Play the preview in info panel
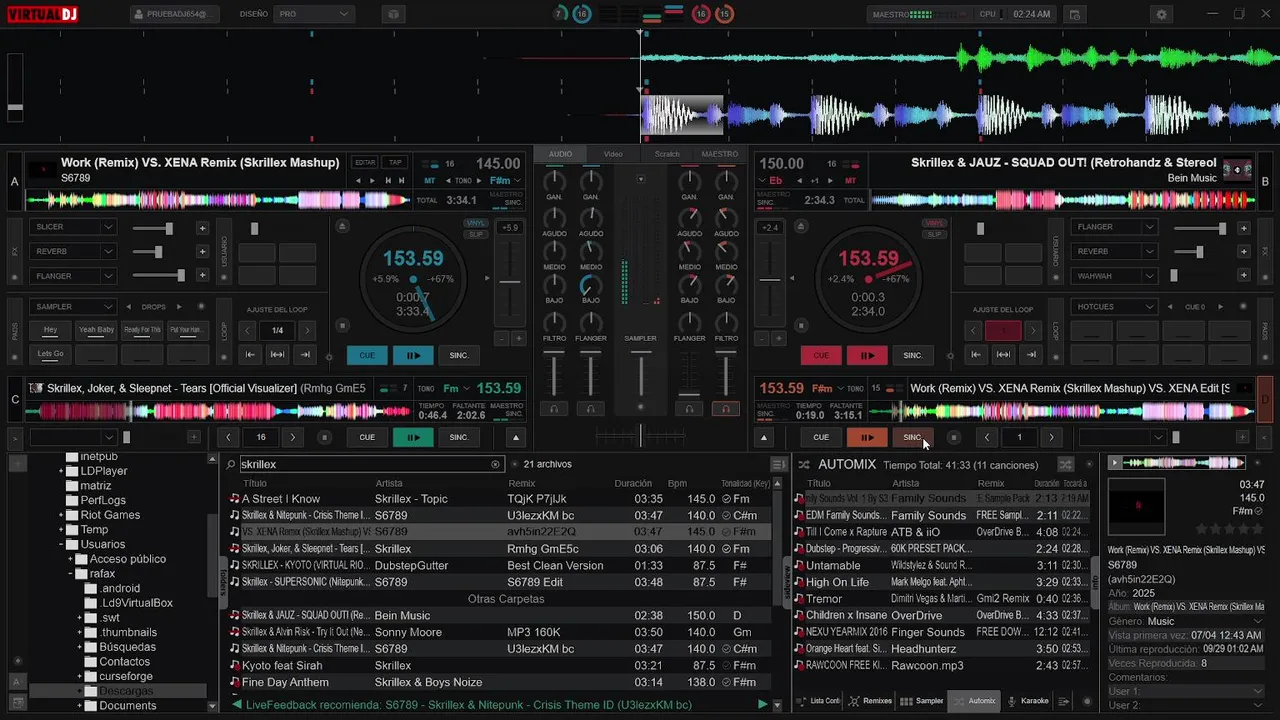1280x720 pixels. [1115, 463]
